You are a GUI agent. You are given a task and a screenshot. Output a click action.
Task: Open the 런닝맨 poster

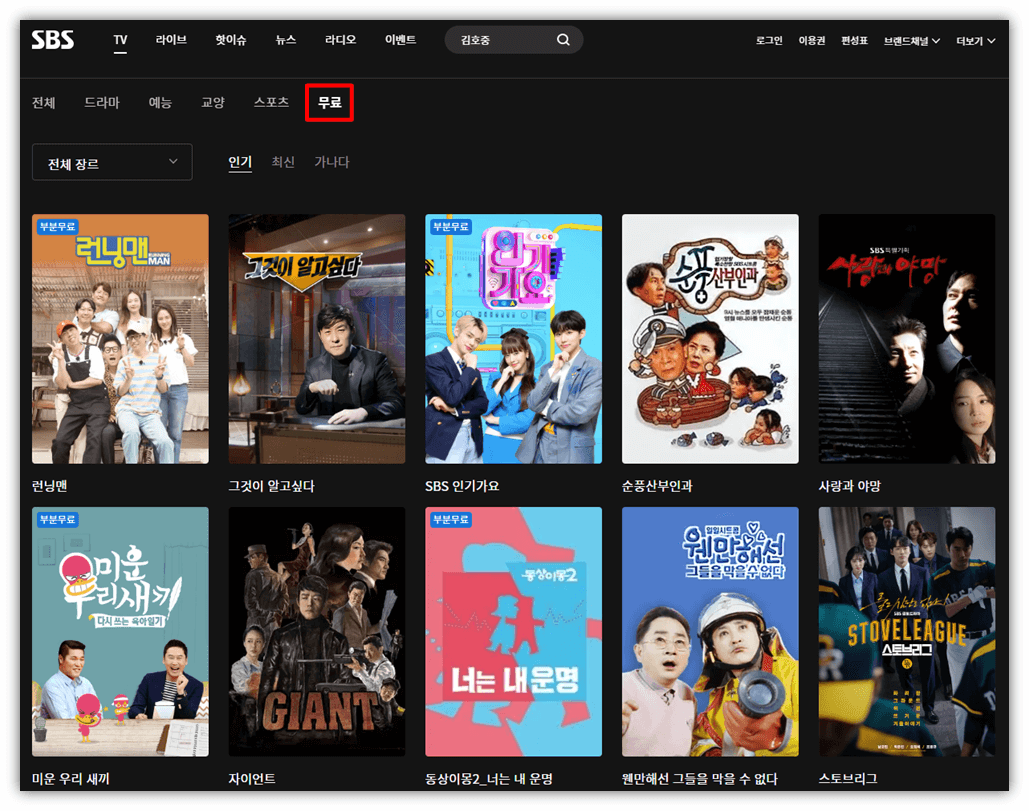[120, 339]
